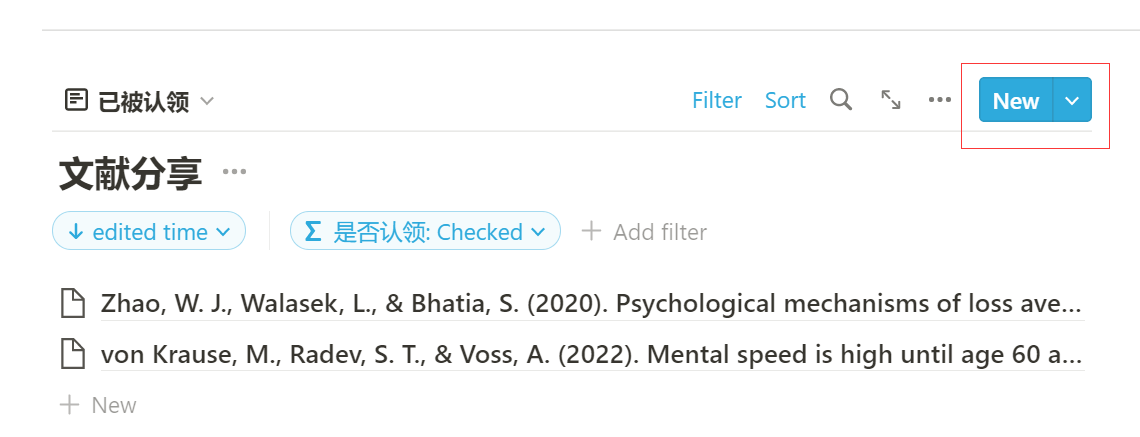Open page icon of Zhao 2020 entry
The height and width of the screenshot is (437, 1140).
coord(73,303)
